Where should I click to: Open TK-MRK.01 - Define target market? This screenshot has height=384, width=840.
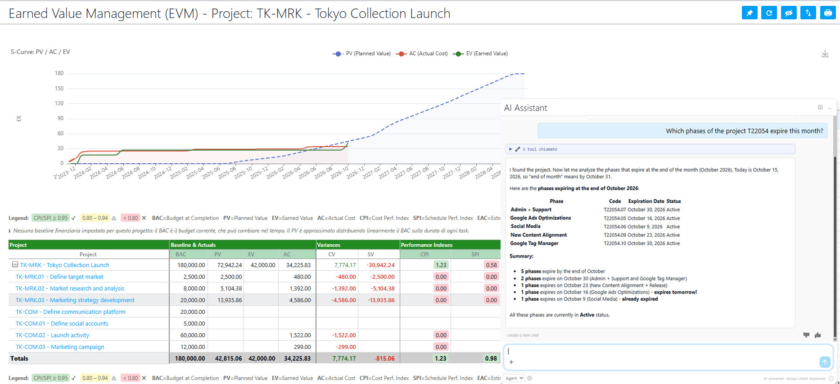59,277
